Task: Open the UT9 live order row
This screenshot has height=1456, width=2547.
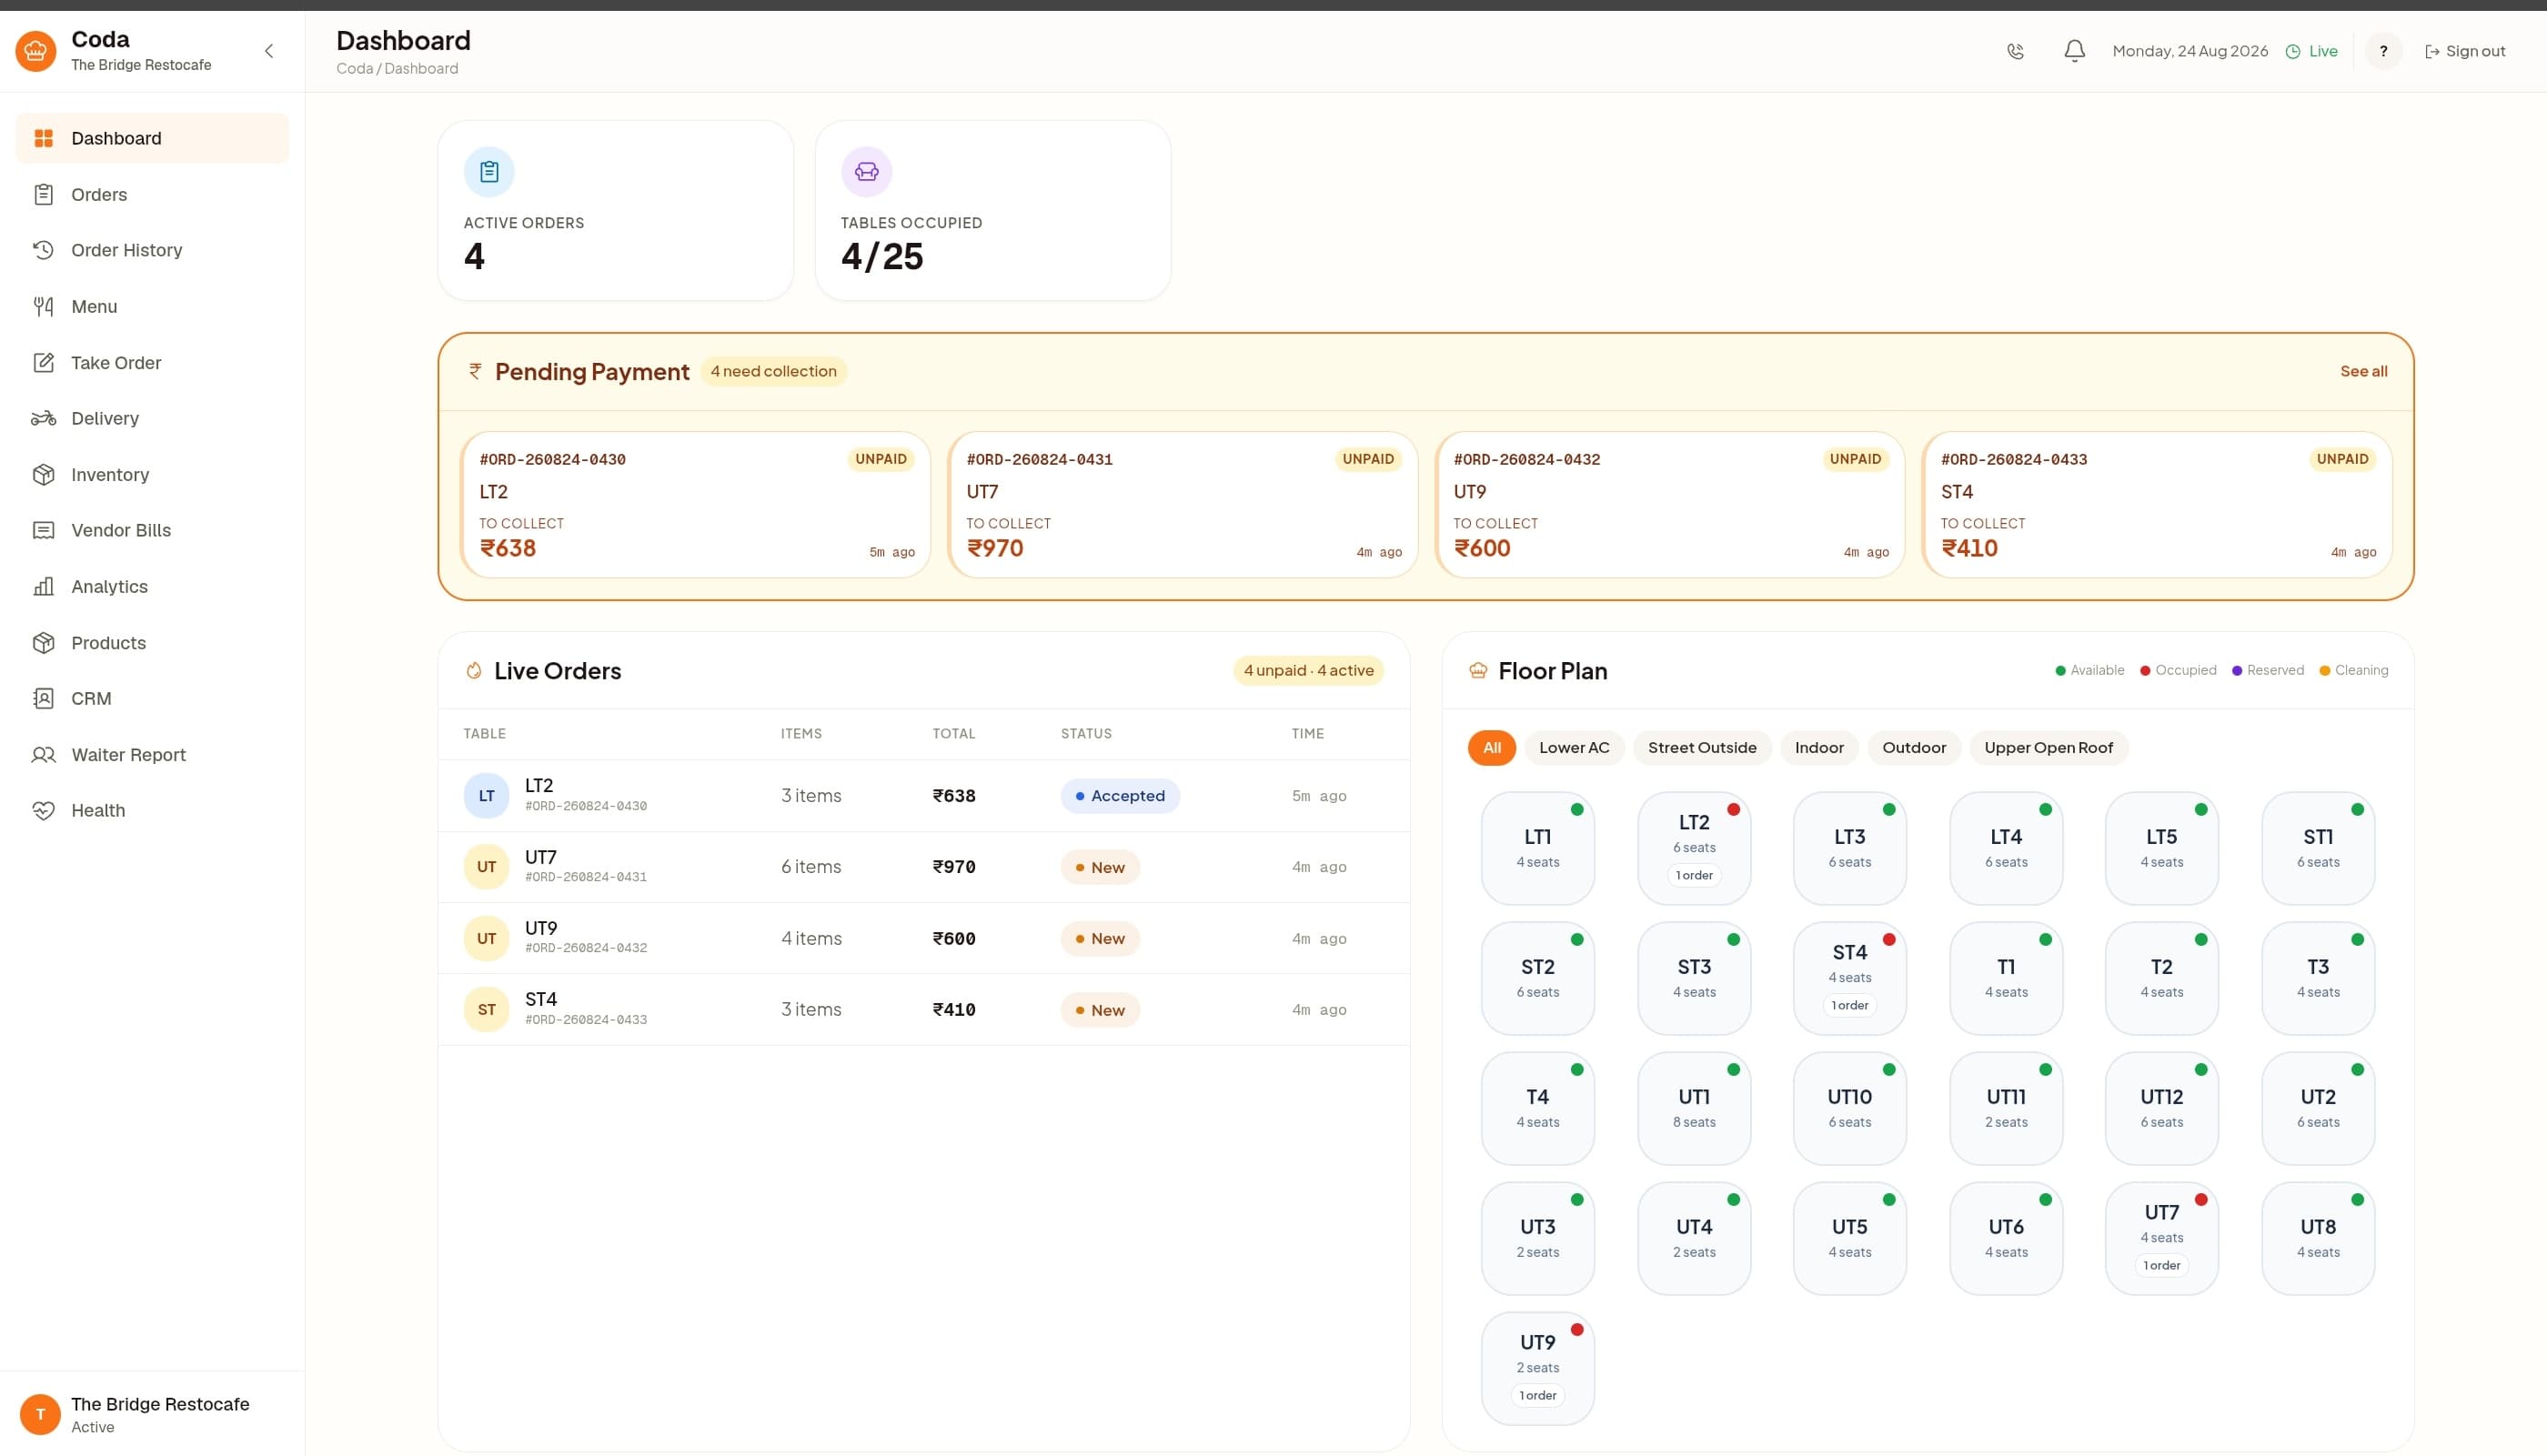Action: pos(924,939)
